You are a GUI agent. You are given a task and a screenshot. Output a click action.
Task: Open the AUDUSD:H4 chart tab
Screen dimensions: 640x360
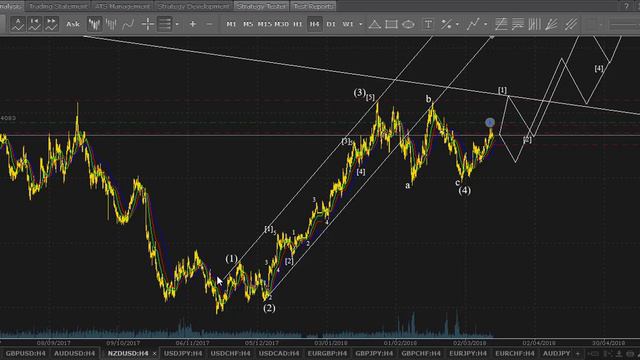[74, 353]
